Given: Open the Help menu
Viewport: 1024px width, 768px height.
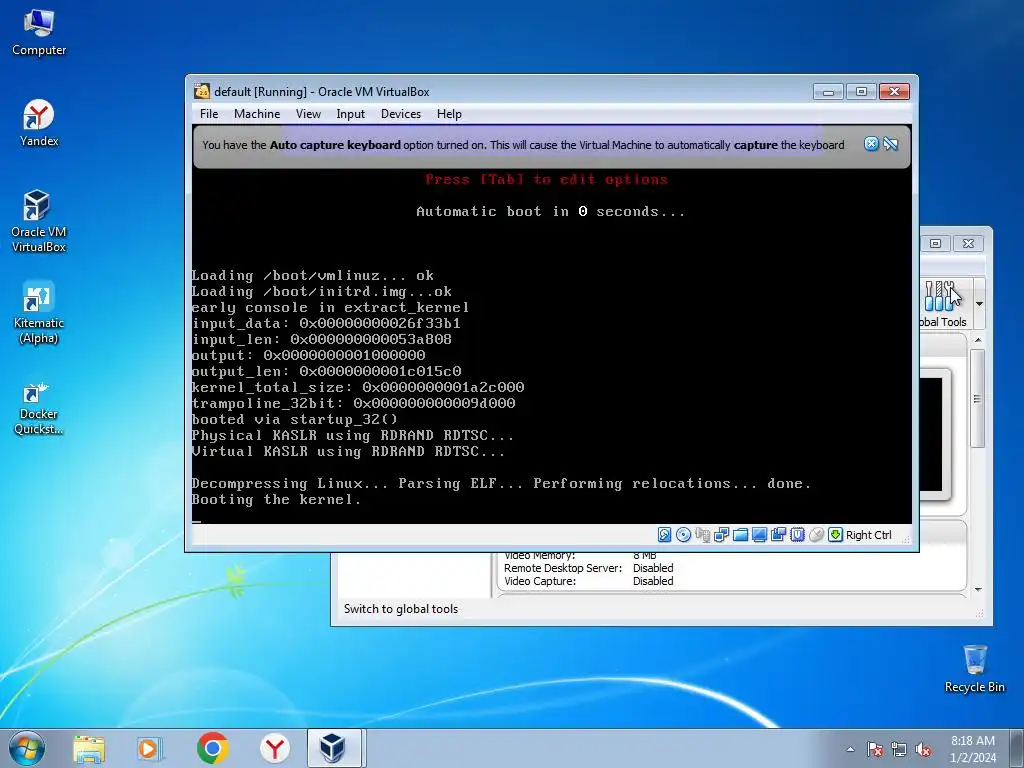Looking at the screenshot, I should [449, 114].
